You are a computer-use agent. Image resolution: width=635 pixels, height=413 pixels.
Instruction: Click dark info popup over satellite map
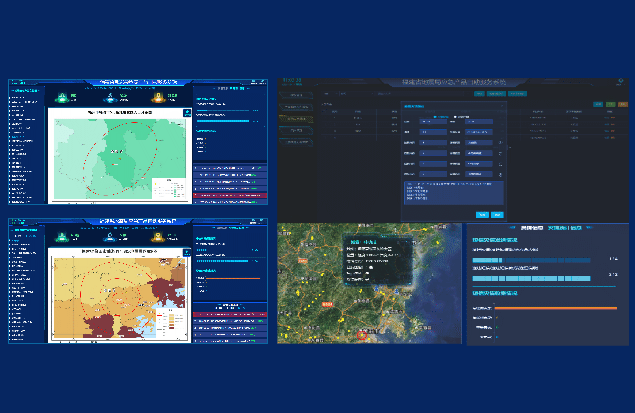[x=378, y=260]
